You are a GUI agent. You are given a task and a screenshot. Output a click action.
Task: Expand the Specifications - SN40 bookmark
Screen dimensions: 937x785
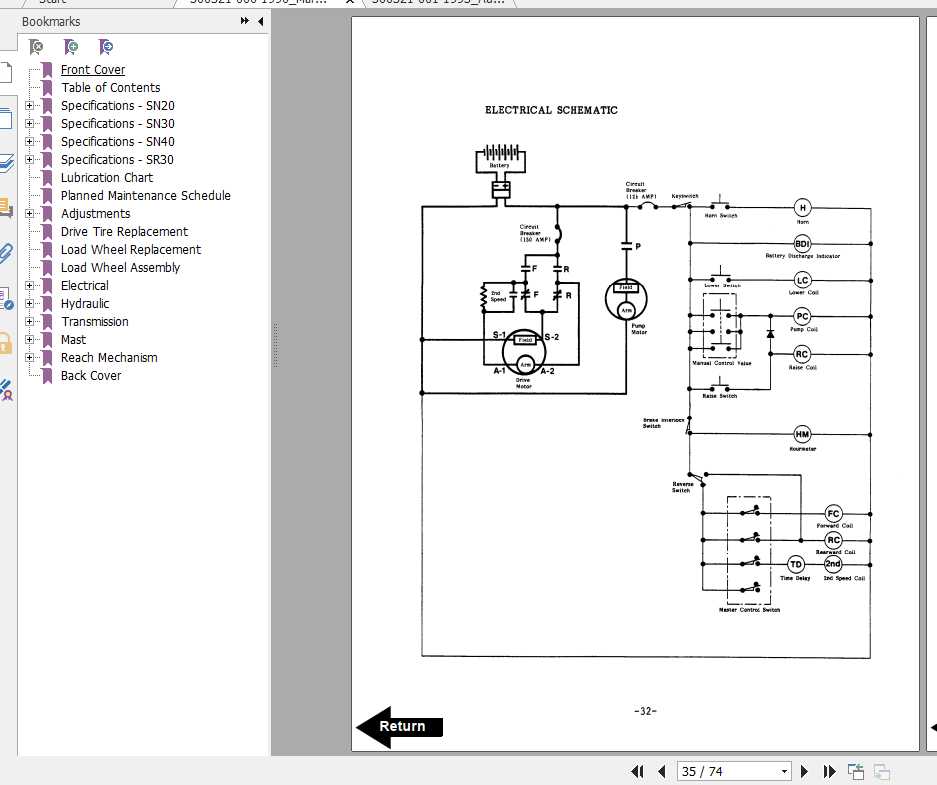pyautogui.click(x=29, y=142)
